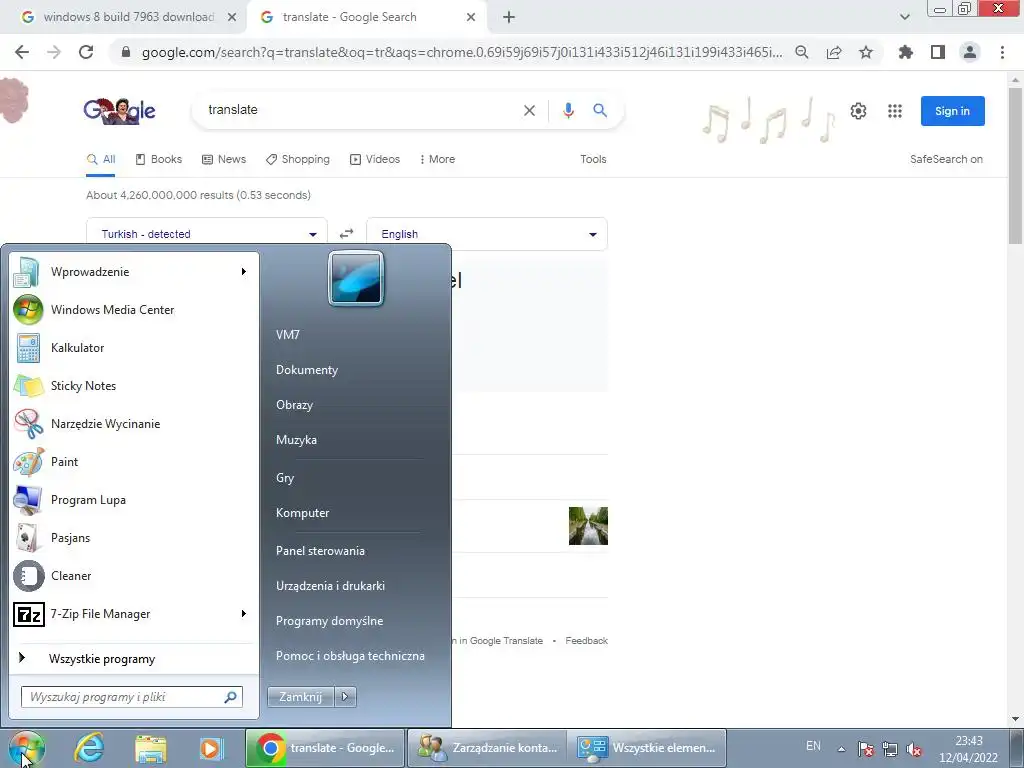The height and width of the screenshot is (768, 1024).
Task: Click Wyszukaj programy i pliki search field
Action: tap(131, 697)
